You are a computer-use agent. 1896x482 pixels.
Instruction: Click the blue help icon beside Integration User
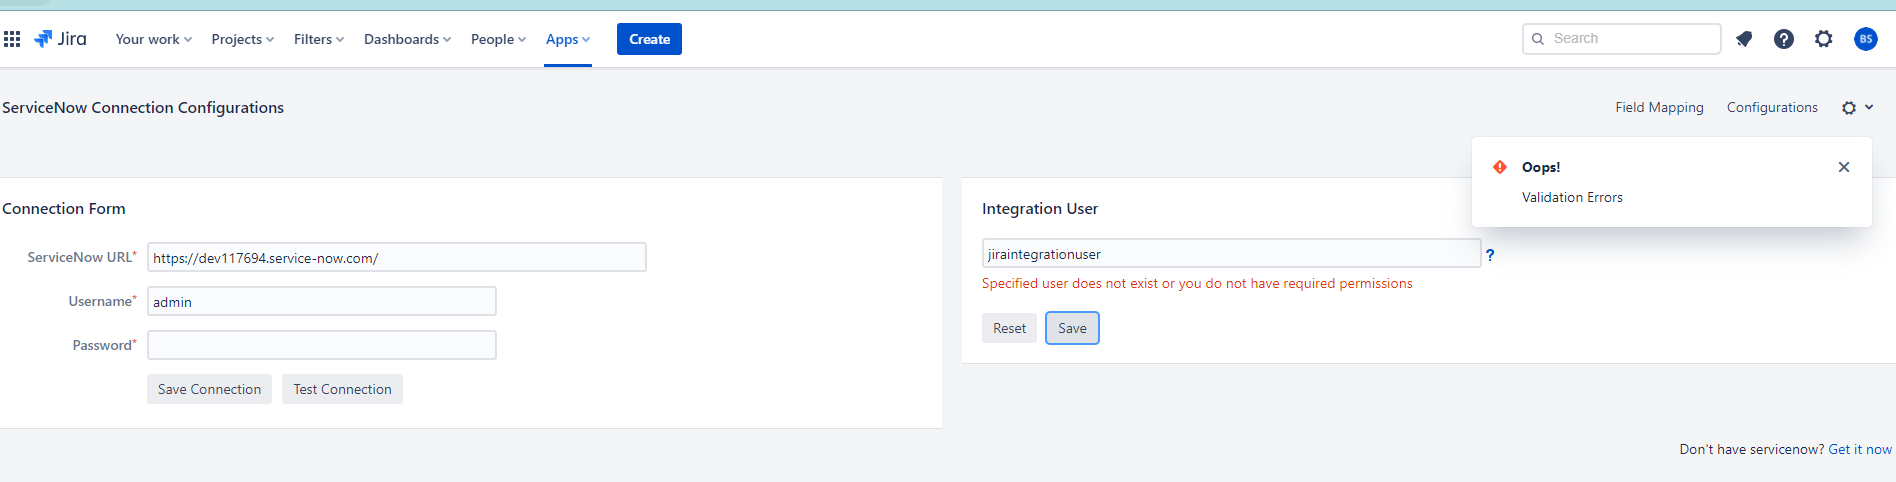pos(1490,255)
